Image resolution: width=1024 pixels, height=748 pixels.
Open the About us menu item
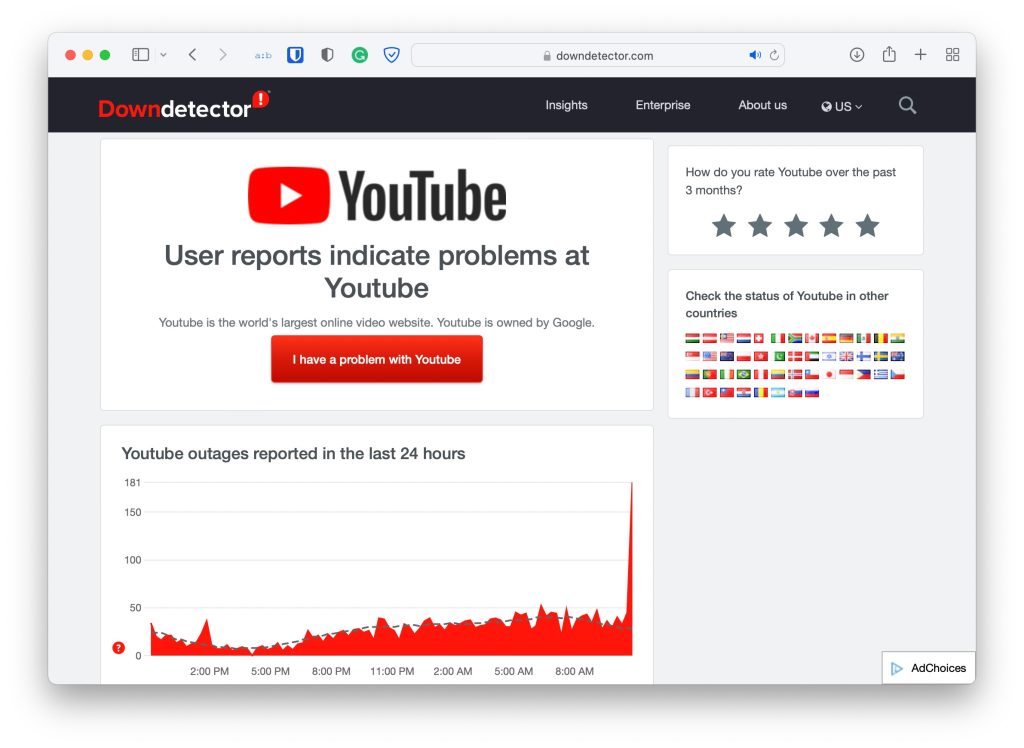pyautogui.click(x=762, y=105)
